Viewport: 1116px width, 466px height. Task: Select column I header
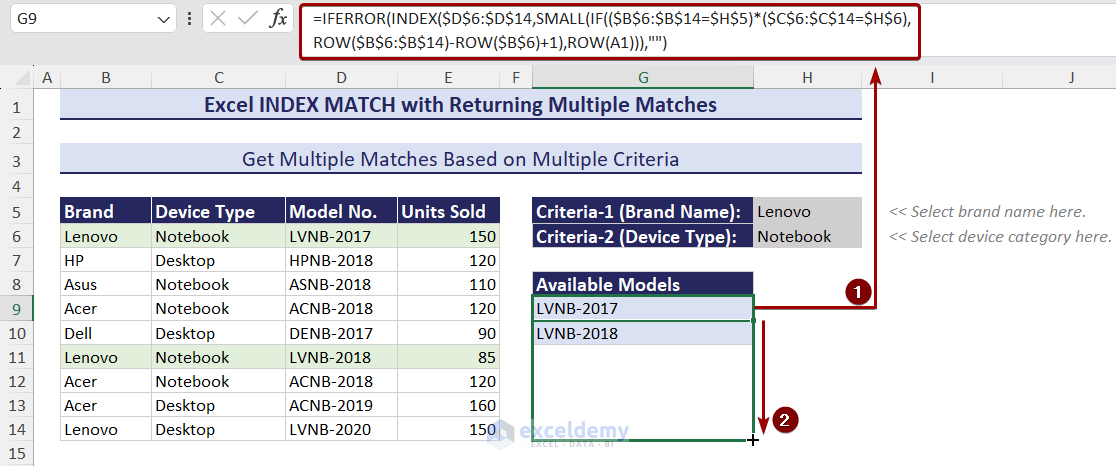pyautogui.click(x=932, y=78)
